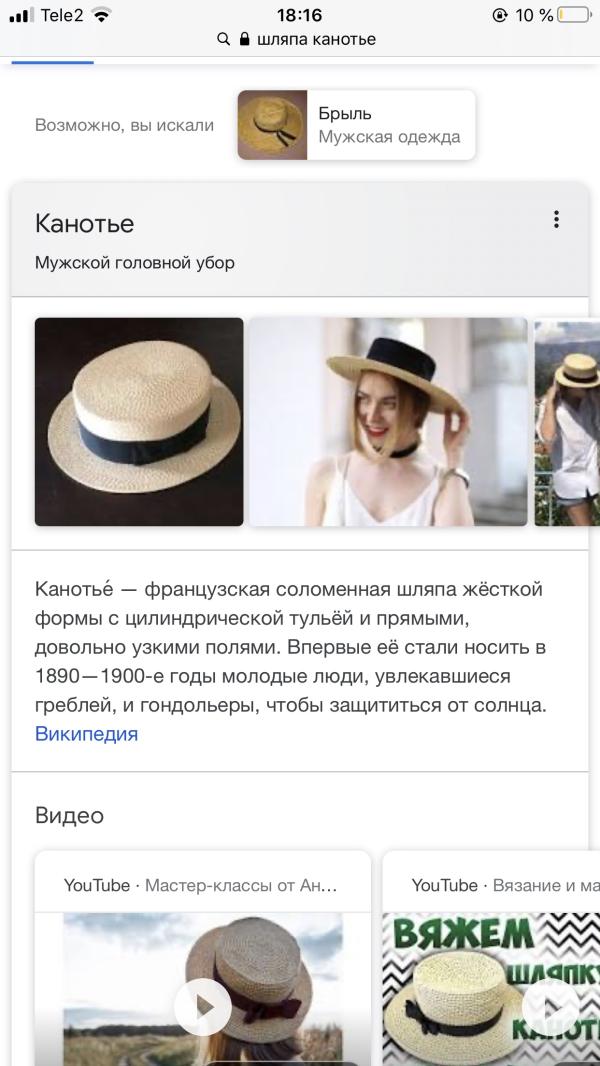Tap the search magnifier icon in address bar
The height and width of the screenshot is (1066, 600).
click(224, 39)
